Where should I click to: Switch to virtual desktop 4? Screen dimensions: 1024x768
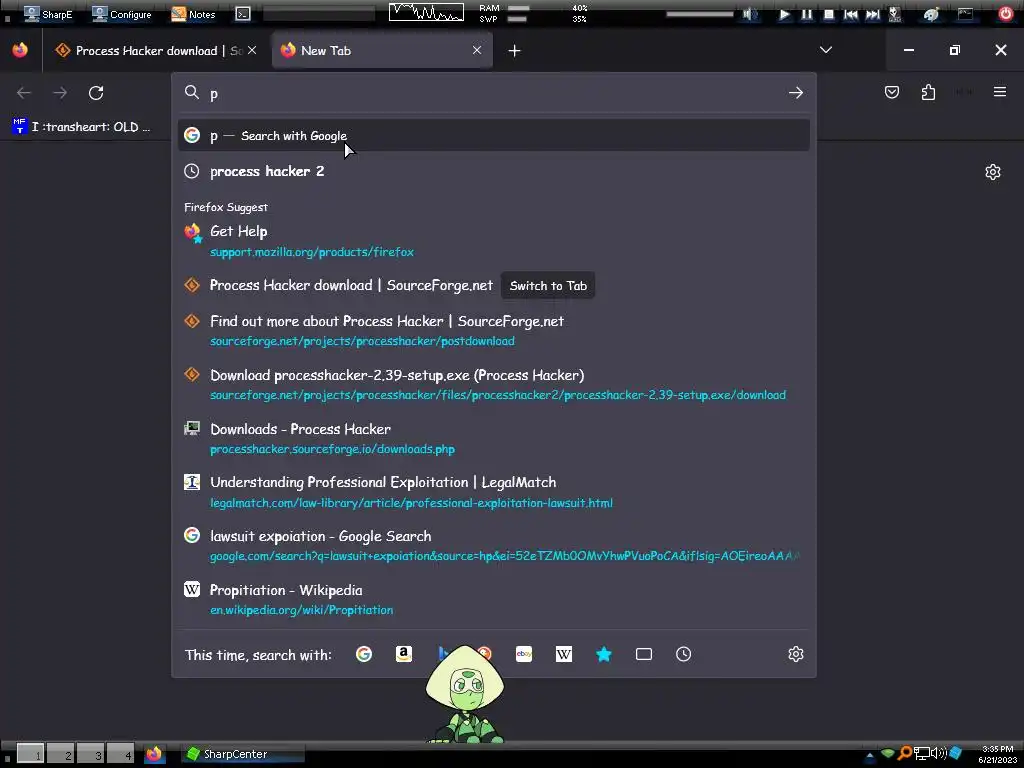(121, 754)
